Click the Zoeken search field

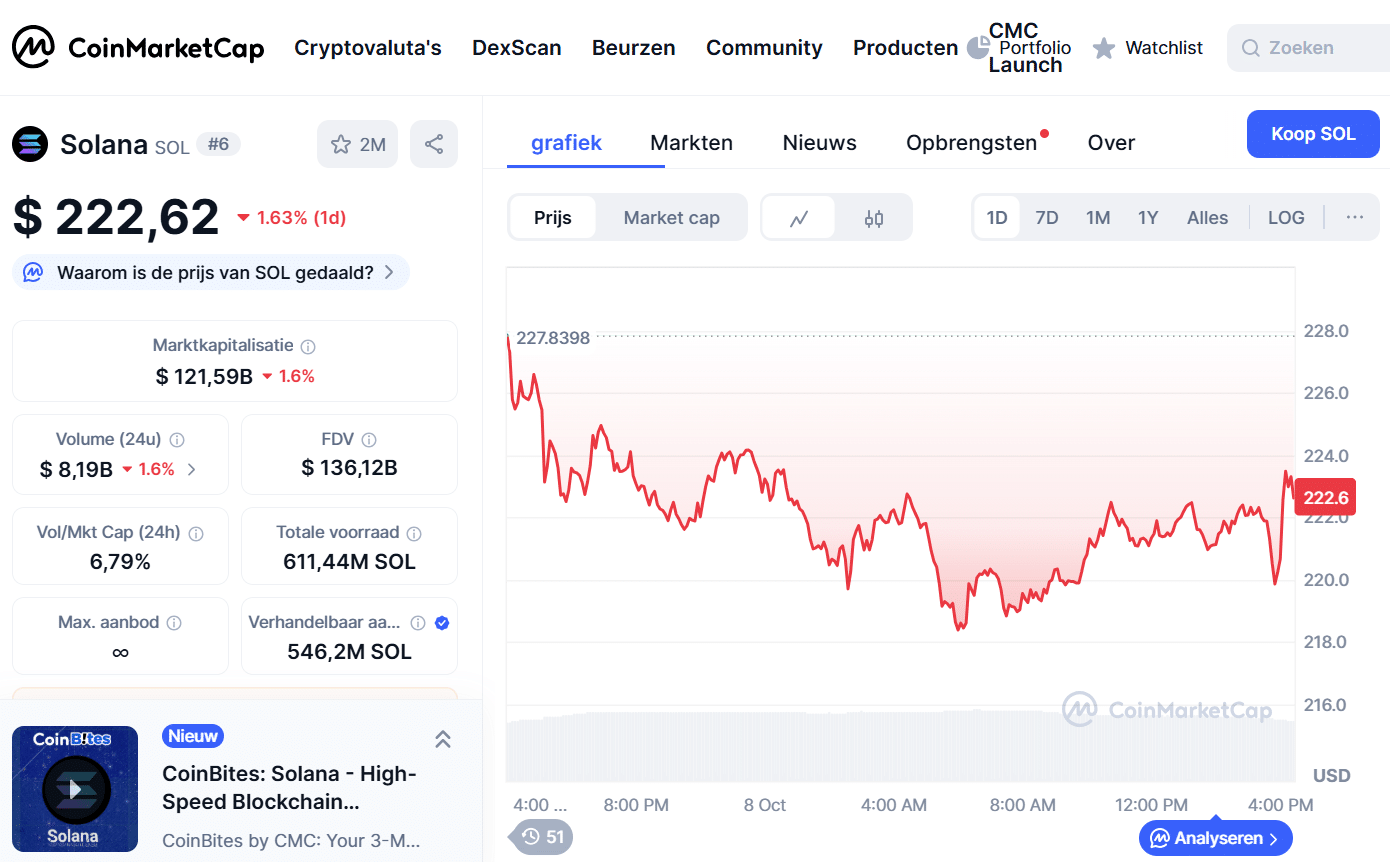[x=1310, y=47]
